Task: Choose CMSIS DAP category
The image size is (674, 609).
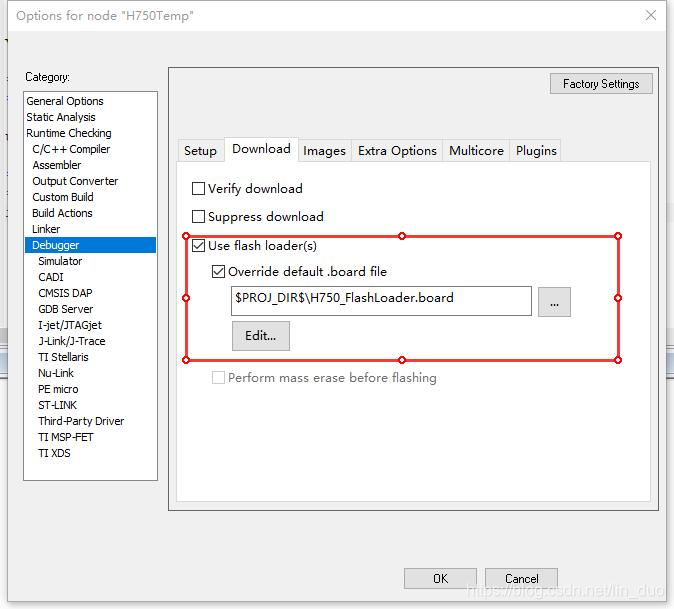Action: (90, 293)
